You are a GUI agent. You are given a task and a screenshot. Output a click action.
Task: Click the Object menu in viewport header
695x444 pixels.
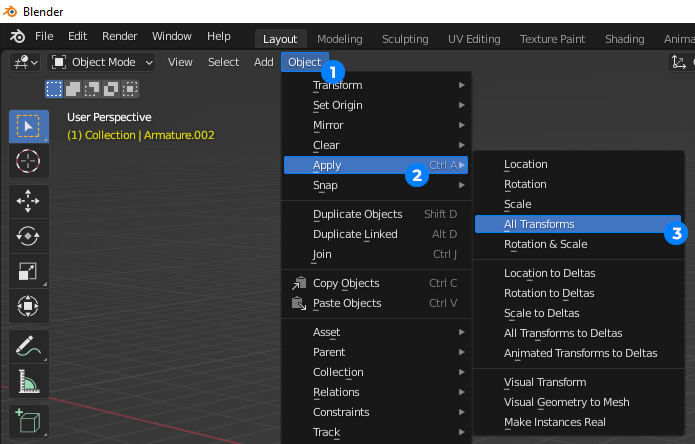(x=305, y=62)
